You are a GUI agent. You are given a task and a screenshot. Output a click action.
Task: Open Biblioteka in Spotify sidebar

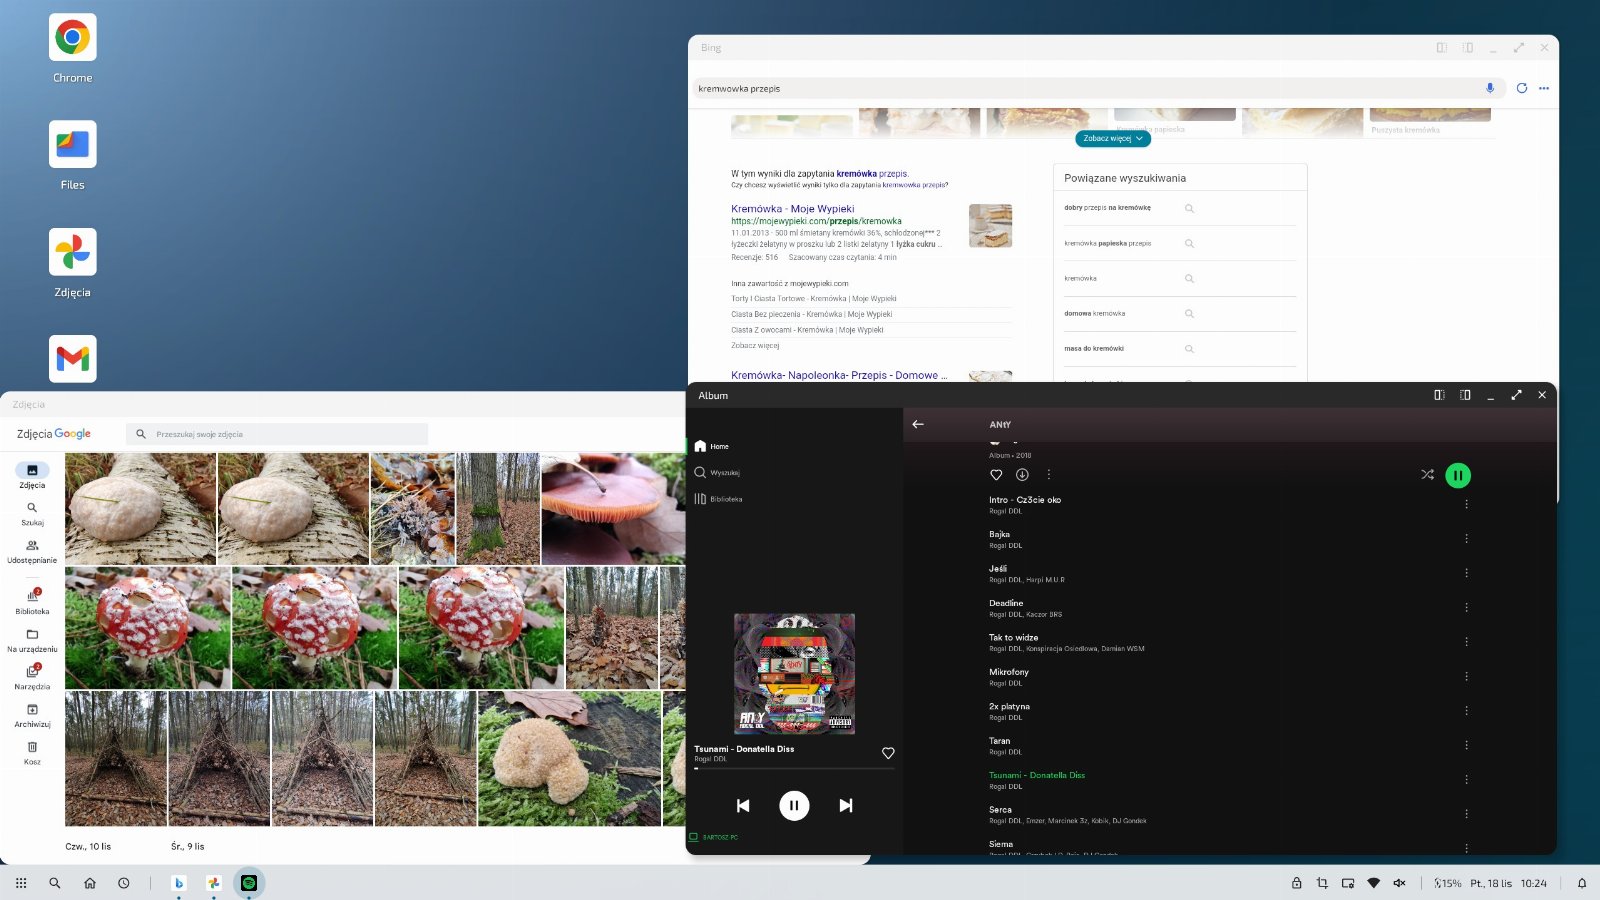(x=718, y=499)
